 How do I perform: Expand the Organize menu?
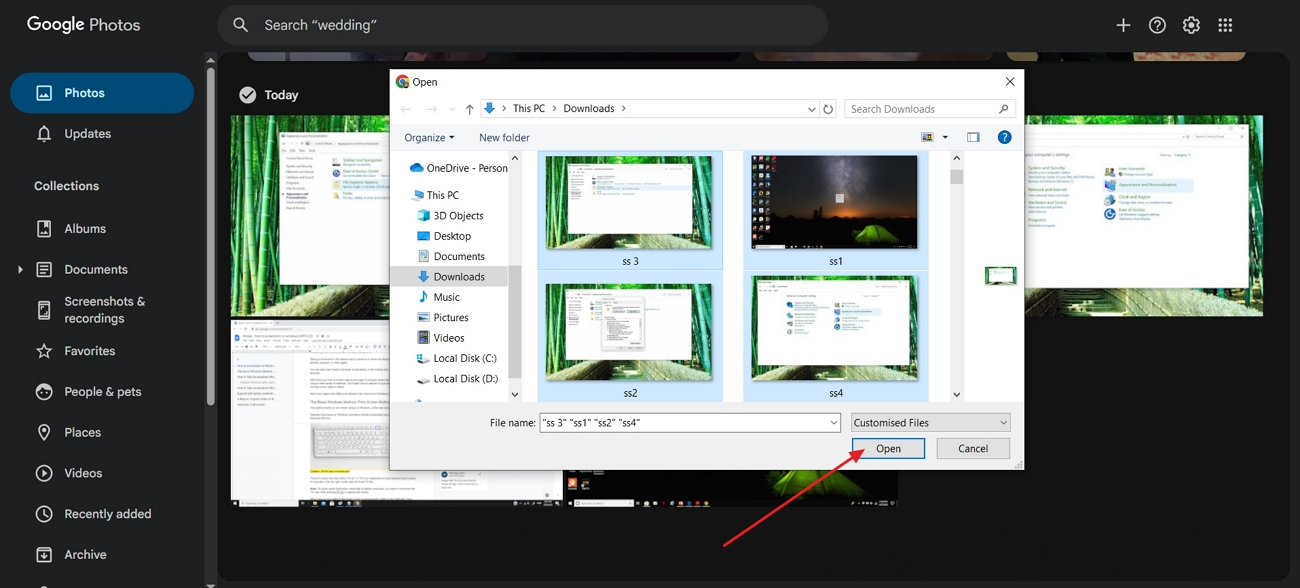click(x=429, y=138)
